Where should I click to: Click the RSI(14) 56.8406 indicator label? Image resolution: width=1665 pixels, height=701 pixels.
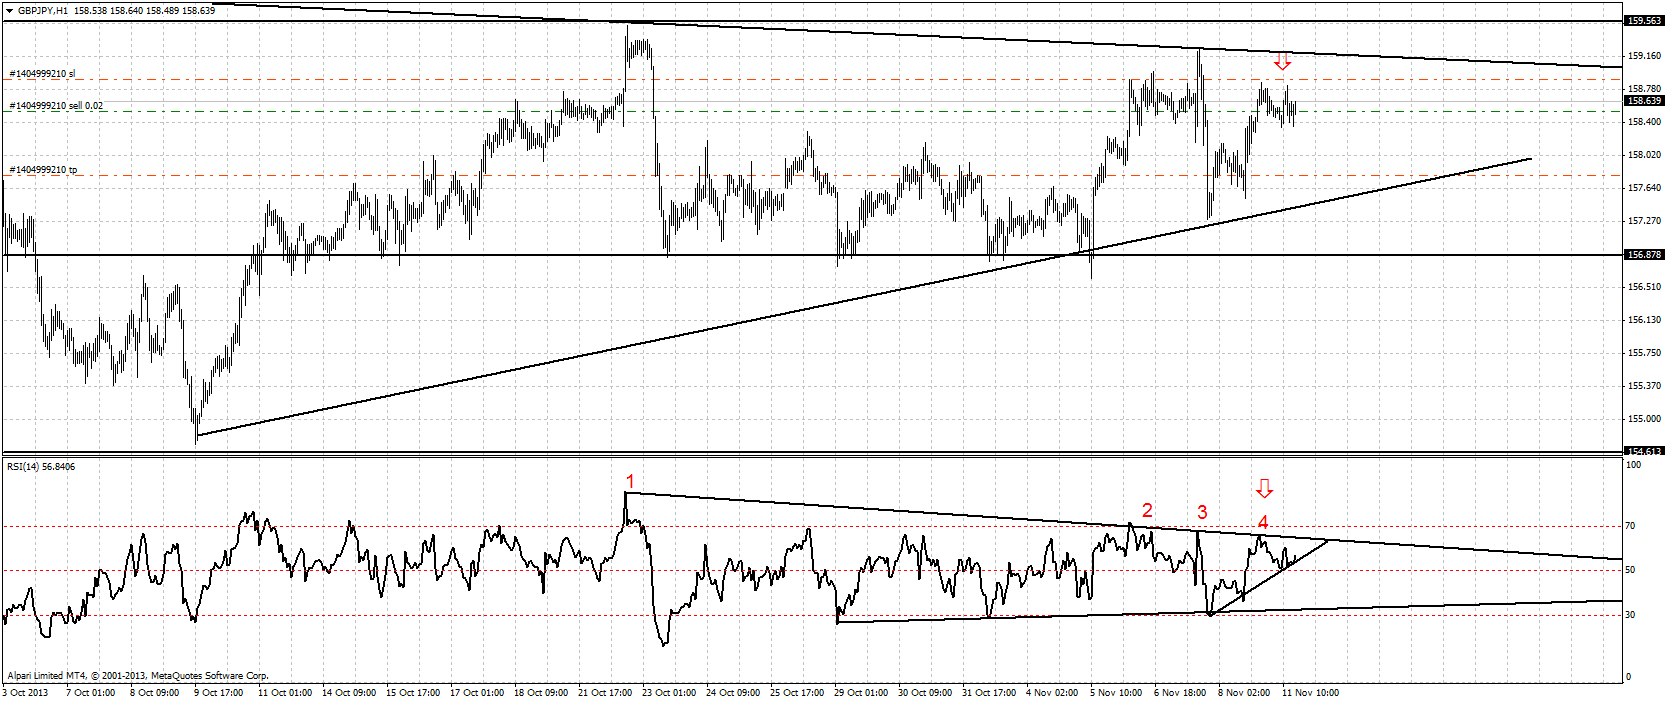(x=41, y=466)
